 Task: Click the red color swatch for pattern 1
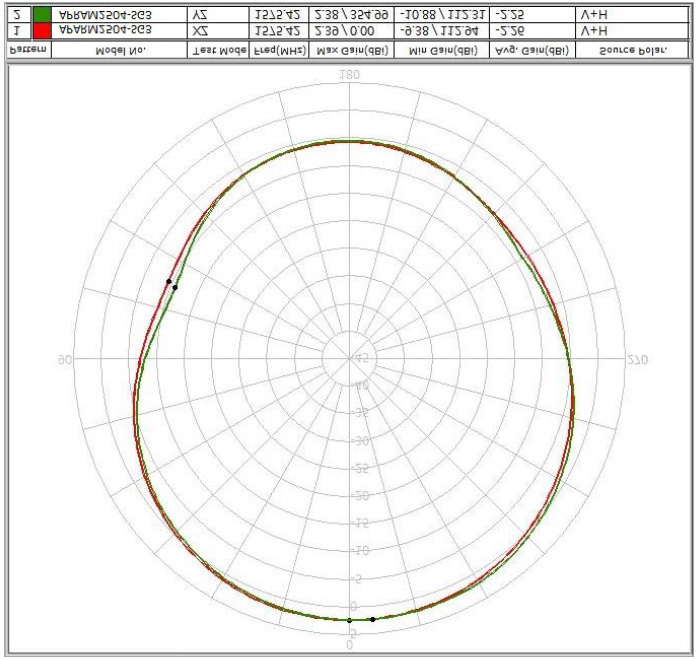click(41, 32)
